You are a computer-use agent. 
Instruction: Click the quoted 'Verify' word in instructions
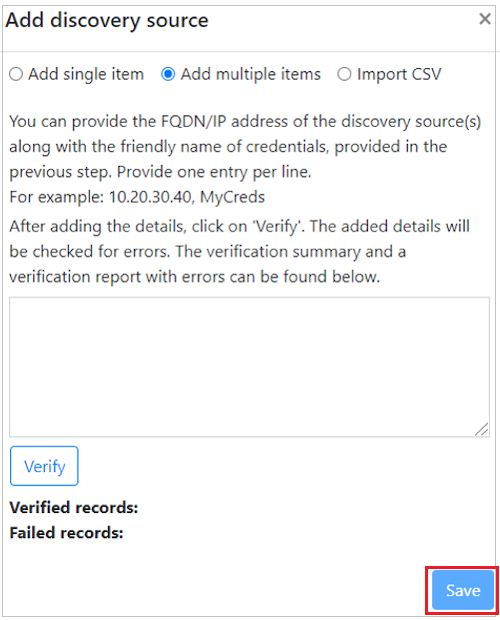click(277, 227)
